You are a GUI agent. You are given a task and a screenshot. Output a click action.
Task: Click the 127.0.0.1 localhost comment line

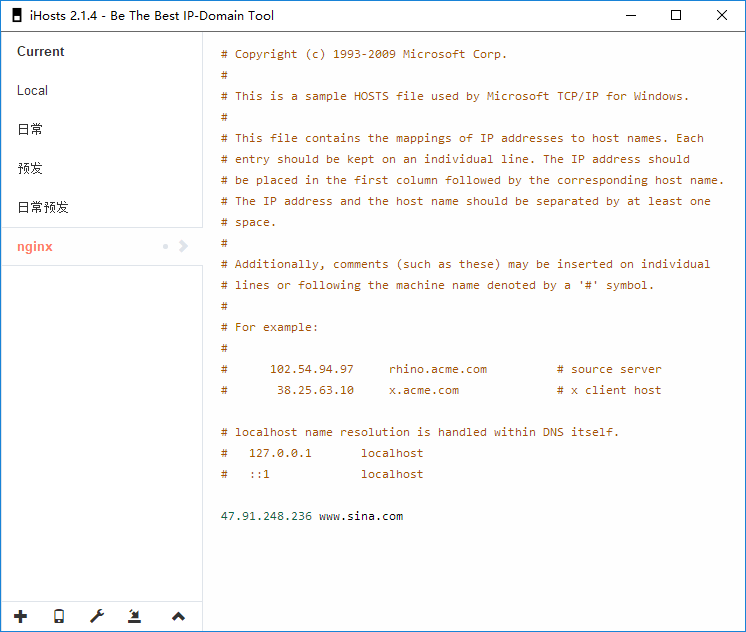click(322, 453)
